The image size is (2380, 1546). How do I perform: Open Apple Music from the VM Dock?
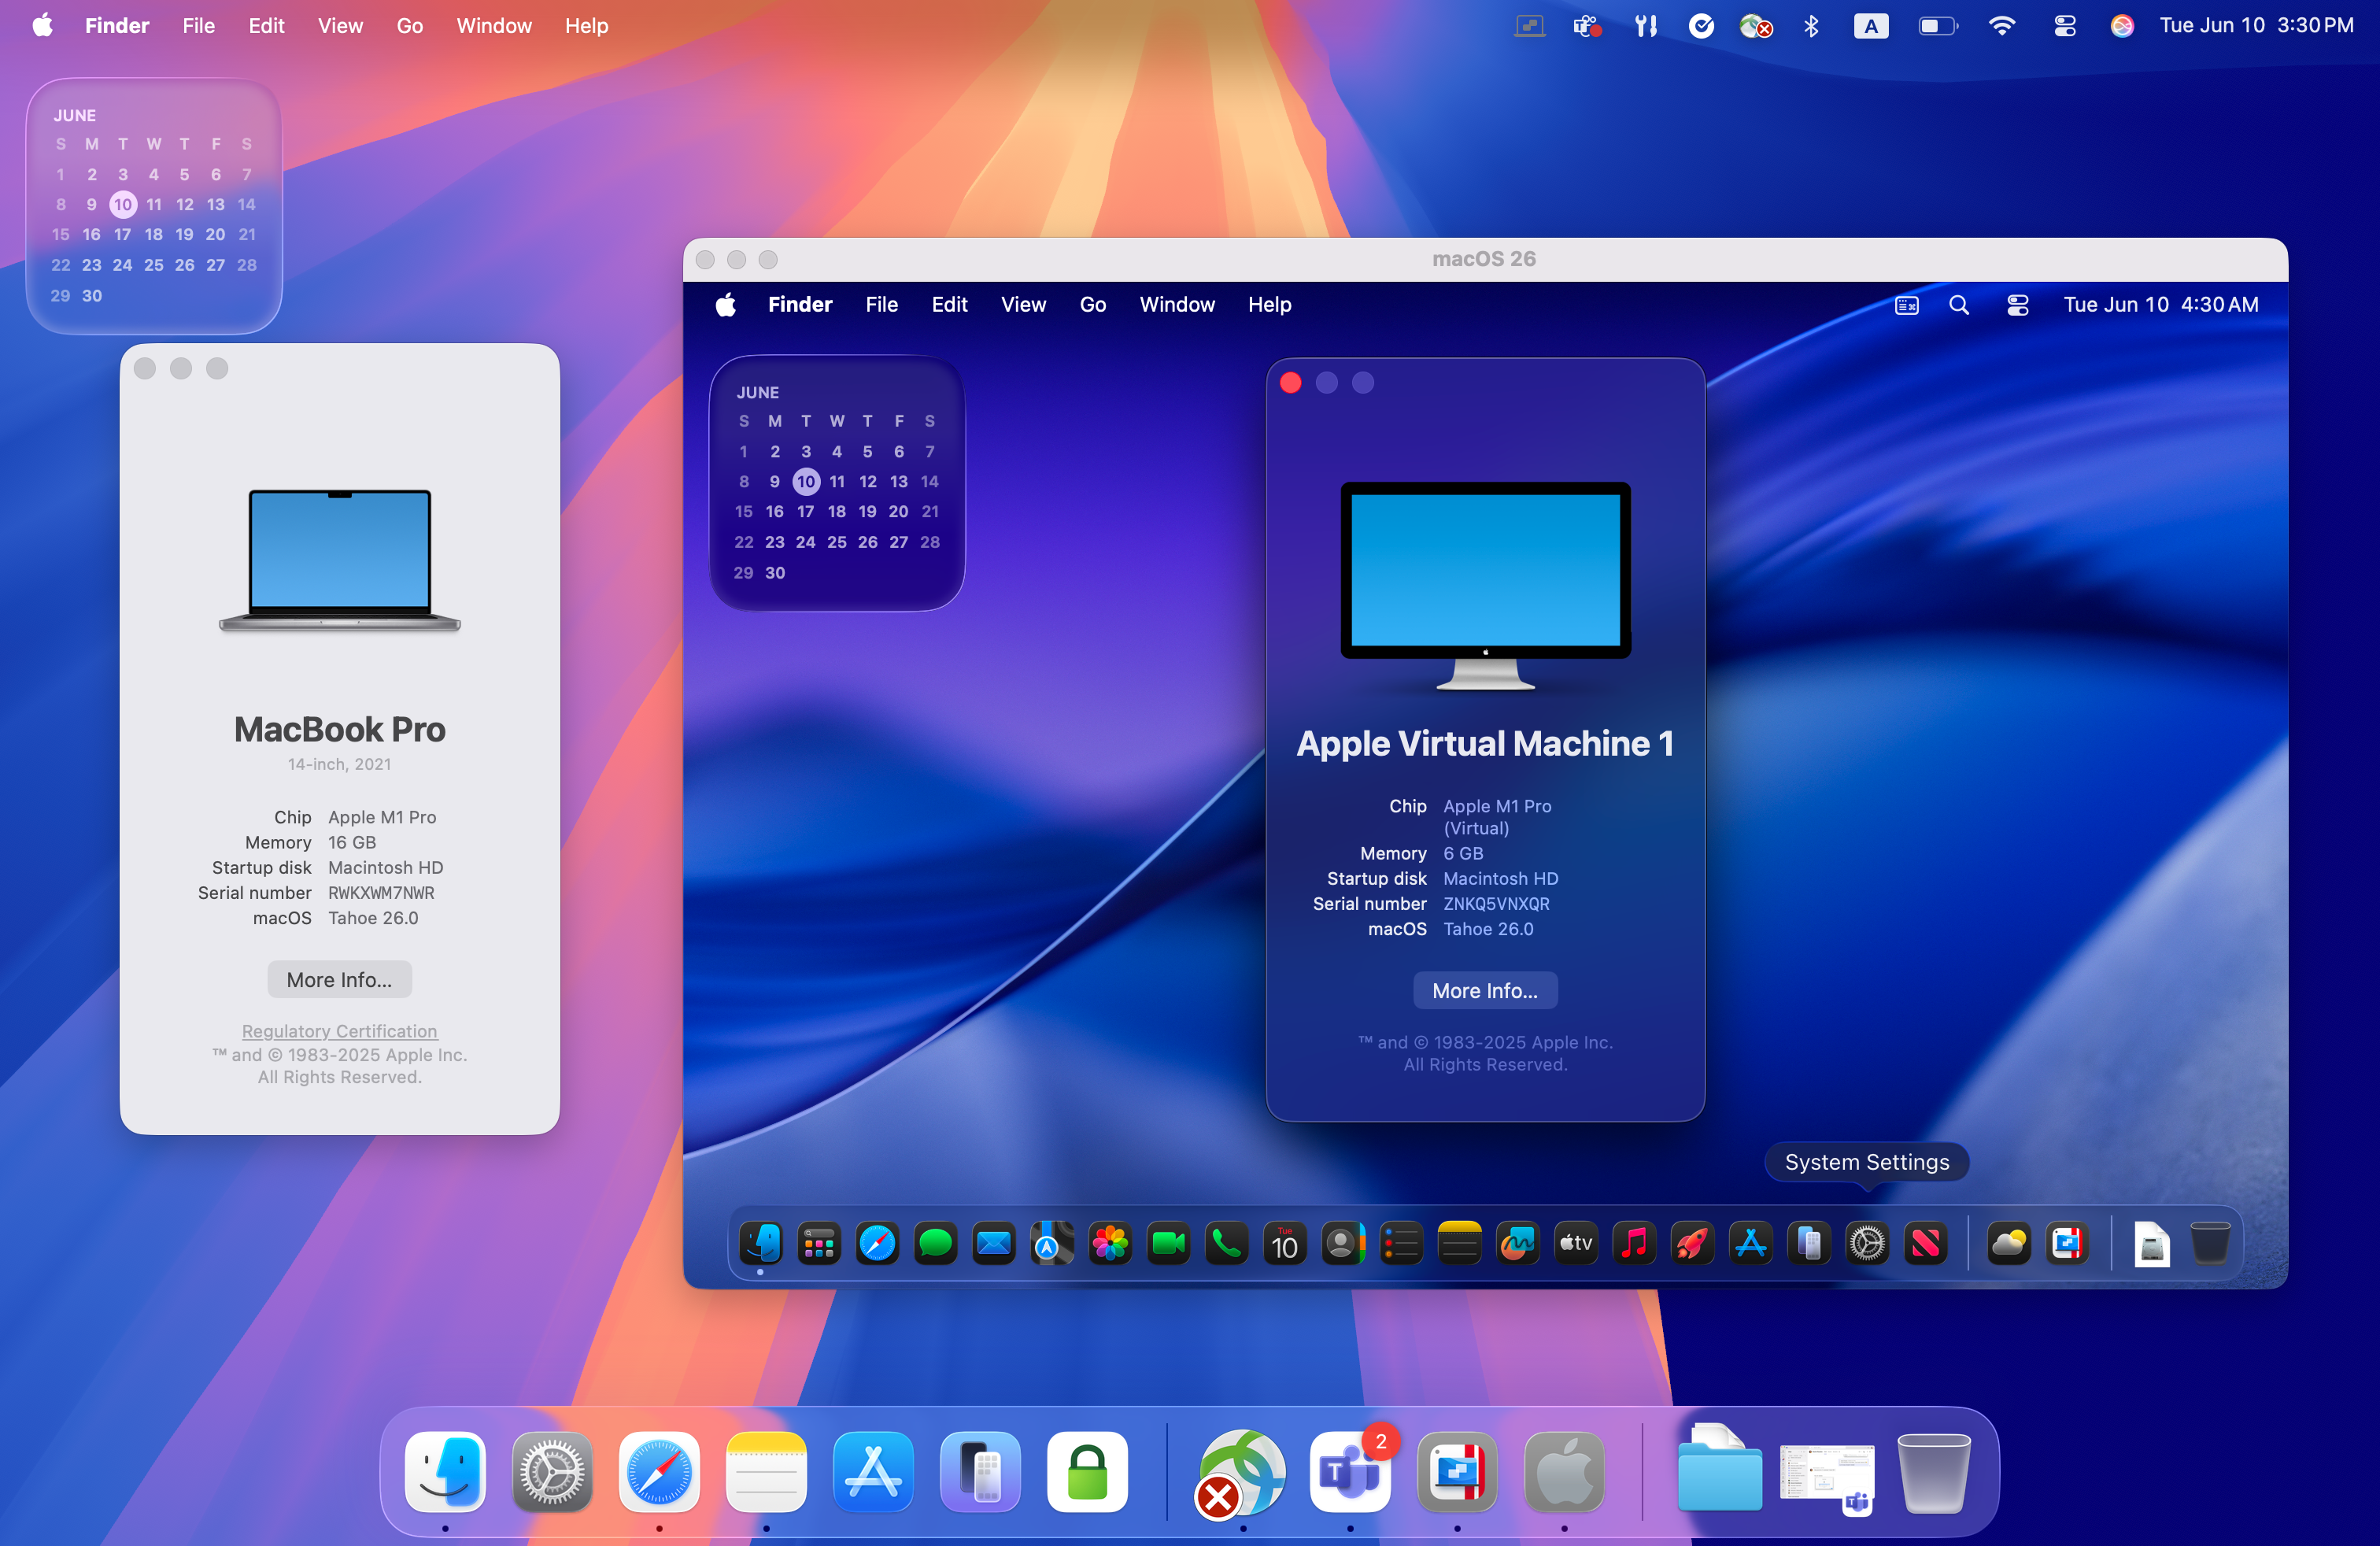coord(1634,1243)
